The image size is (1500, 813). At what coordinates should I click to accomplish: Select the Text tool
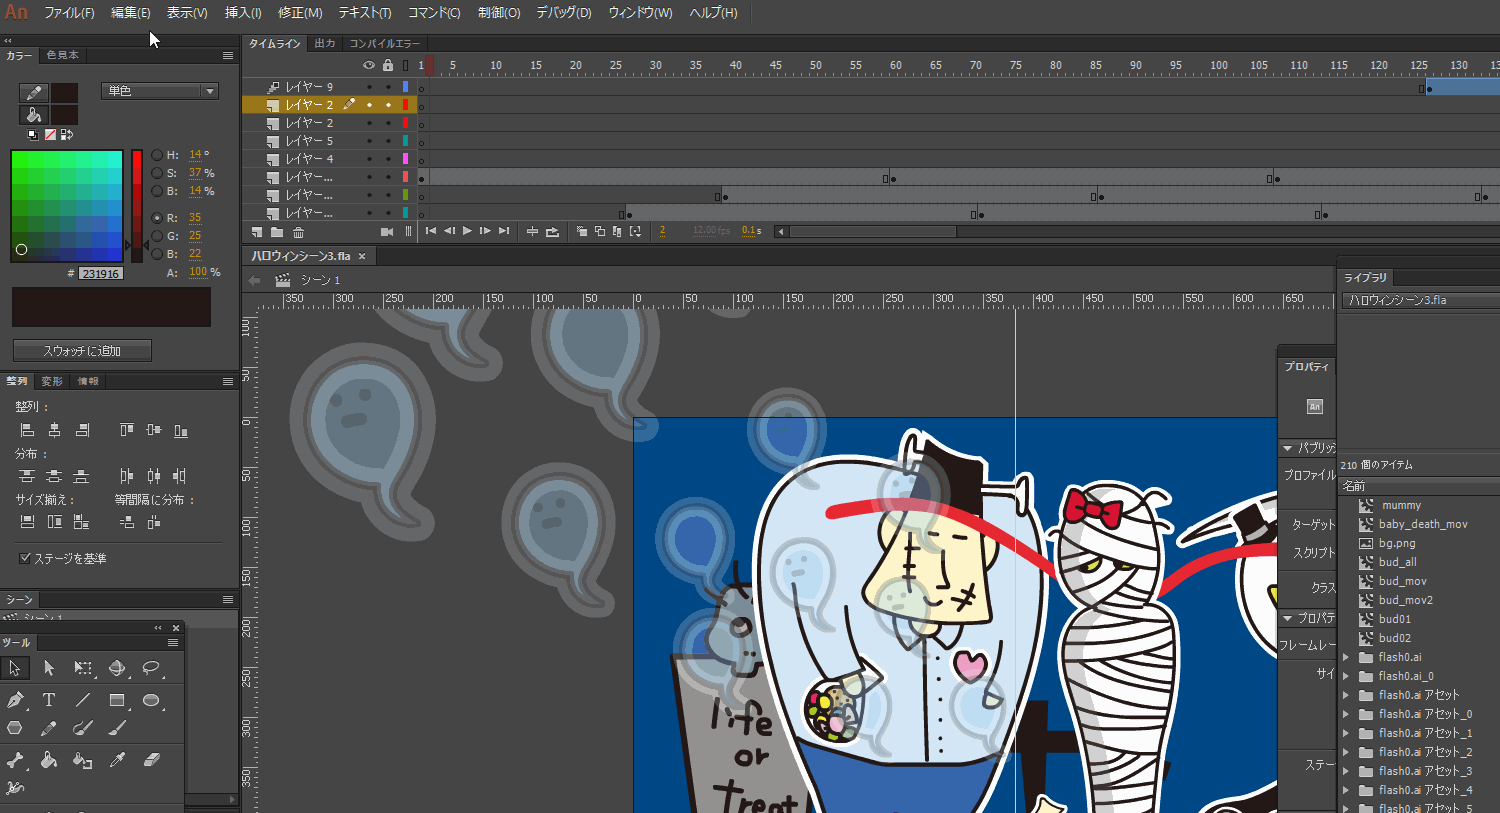click(49, 700)
